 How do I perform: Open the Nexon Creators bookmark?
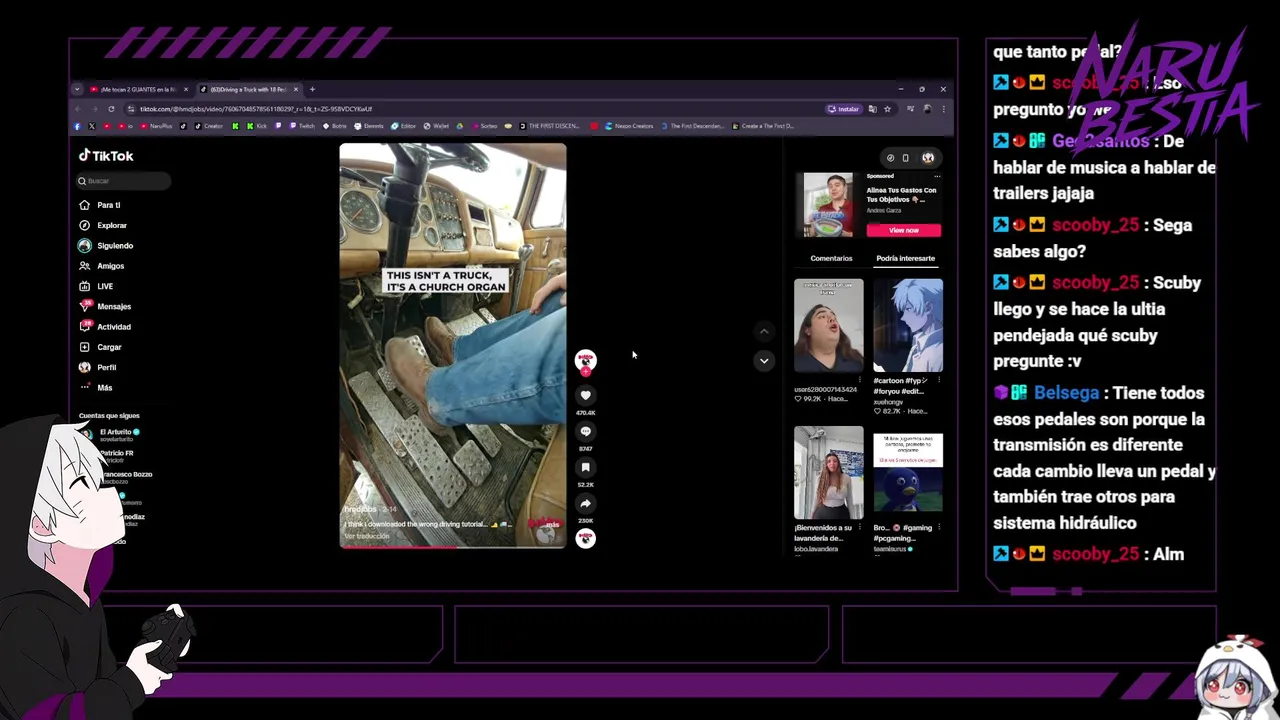628,126
